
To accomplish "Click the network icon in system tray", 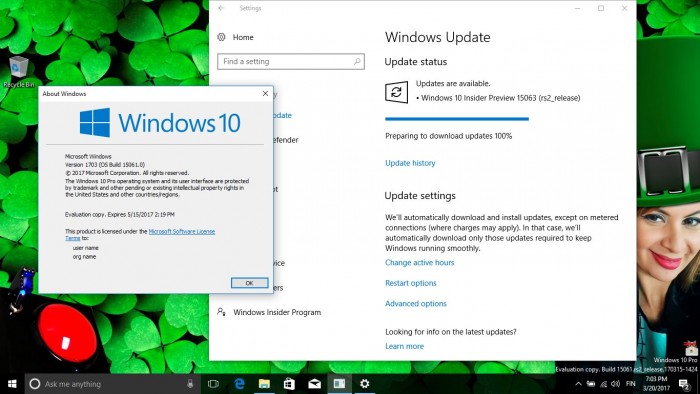I will [604, 384].
